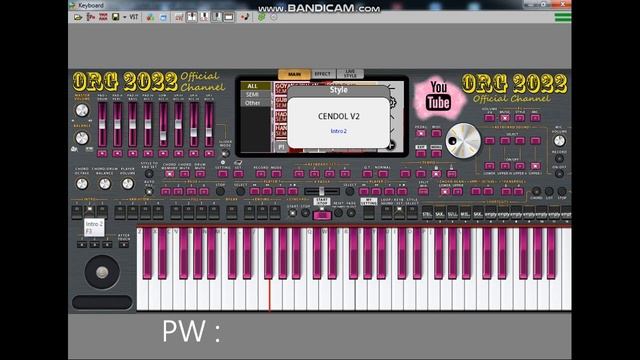Toggle the Lower On/Off button
Viewport: 640px width, 360px height.
coord(489,166)
